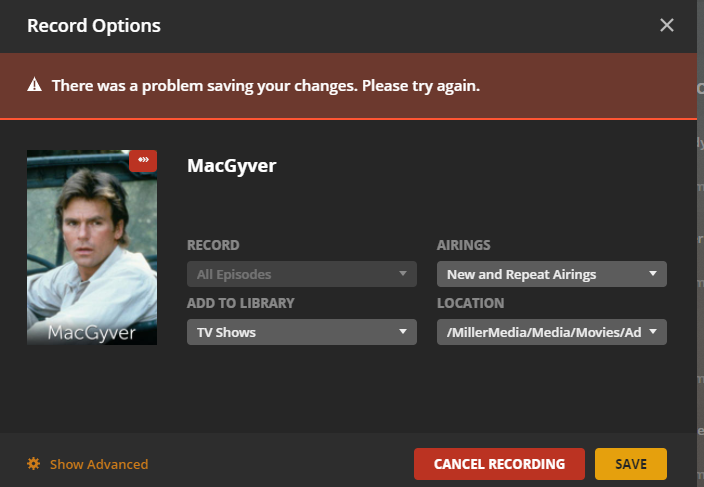
Task: Click the ADD TO LIBRARY field label
Action: point(241,303)
